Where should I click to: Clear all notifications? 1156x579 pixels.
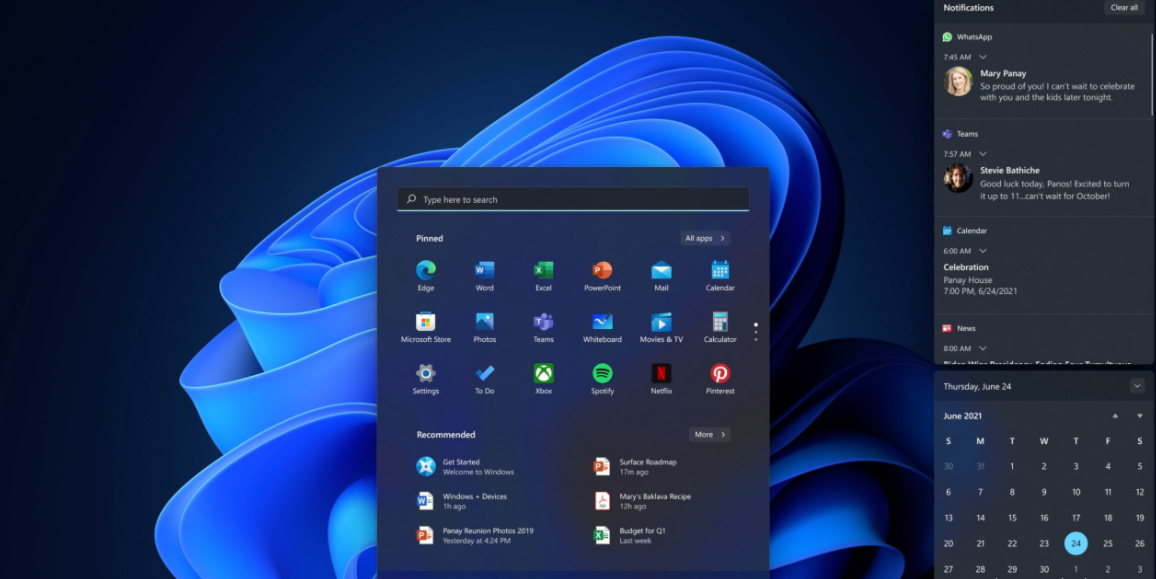[1124, 8]
